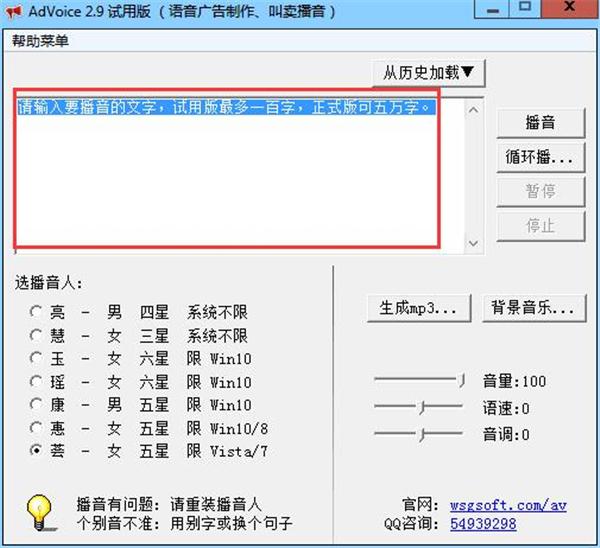Select announcer 亮 male four-star radio

click(36, 312)
